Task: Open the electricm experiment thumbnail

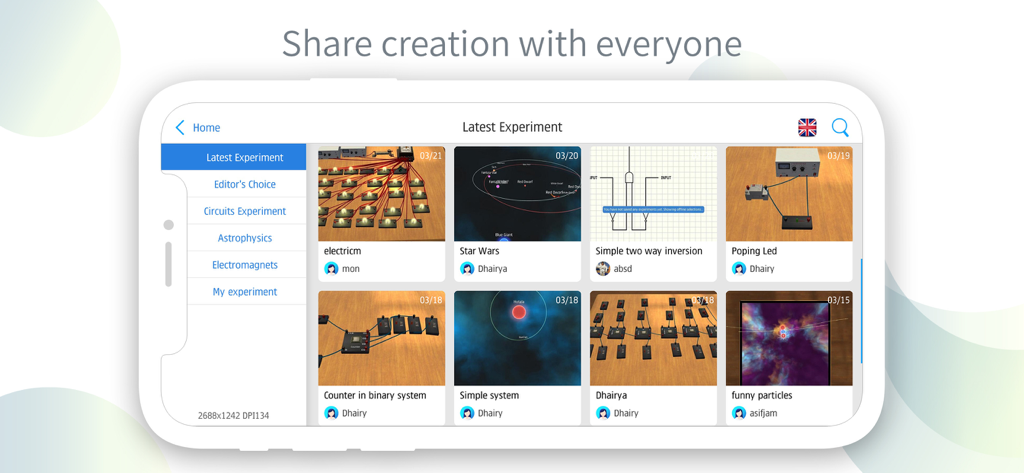Action: tap(381, 193)
